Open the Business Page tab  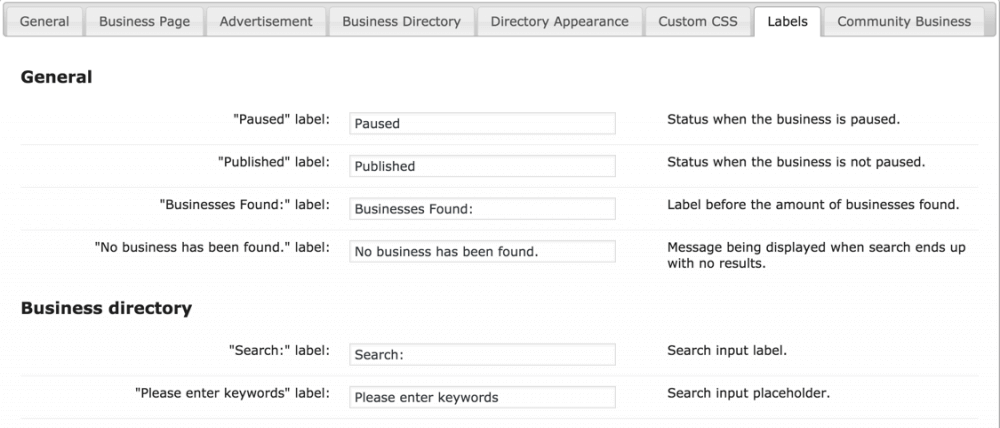[x=144, y=21]
